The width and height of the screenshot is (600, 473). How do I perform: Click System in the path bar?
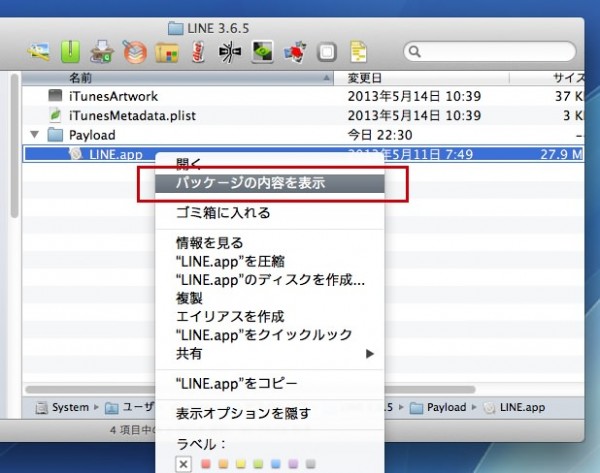[x=70, y=407]
